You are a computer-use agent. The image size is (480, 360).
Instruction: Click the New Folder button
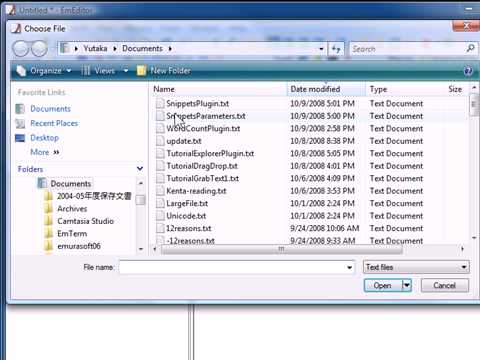point(164,71)
